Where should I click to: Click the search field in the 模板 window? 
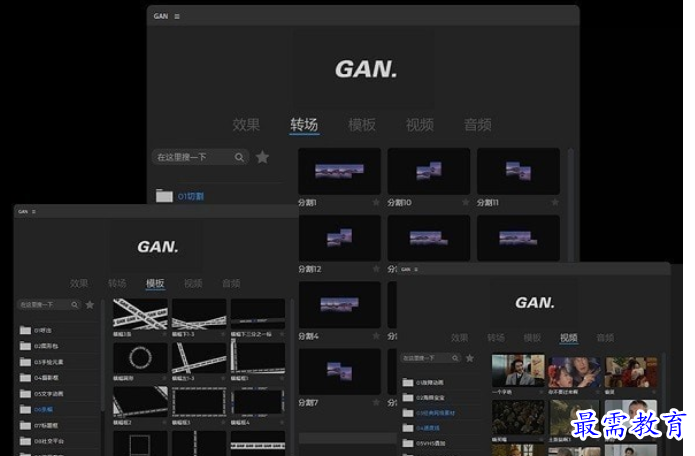tap(49, 305)
